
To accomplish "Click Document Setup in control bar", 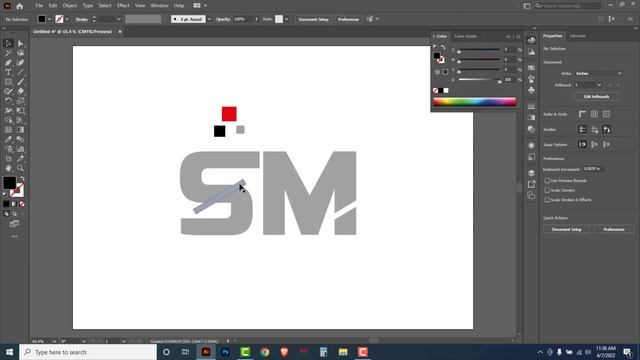I will (x=313, y=19).
